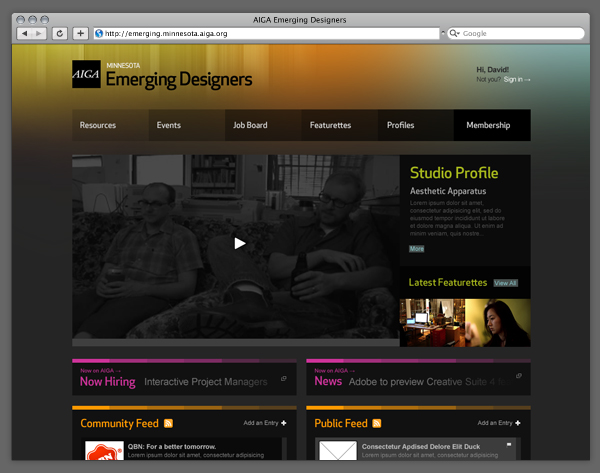Click the News heading
The image size is (600, 473).
pos(328,381)
